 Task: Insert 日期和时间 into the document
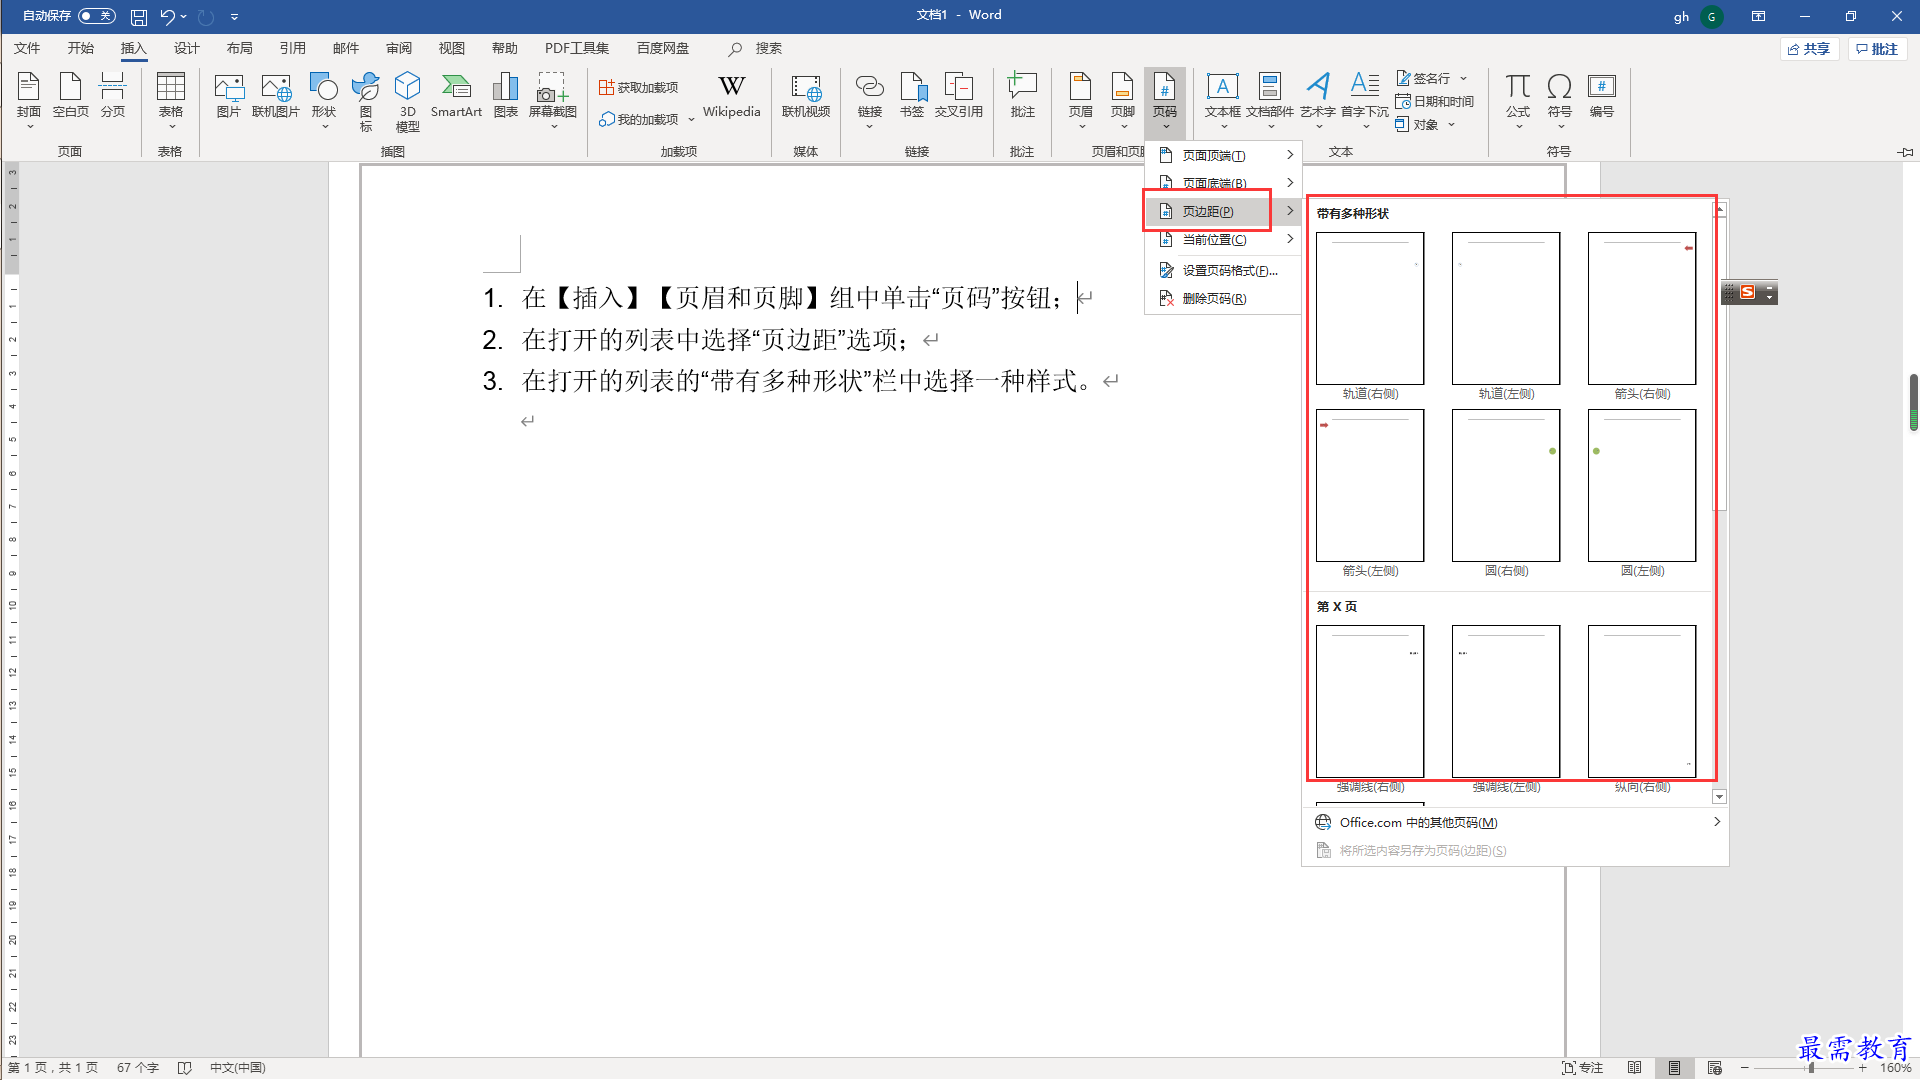[1434, 101]
